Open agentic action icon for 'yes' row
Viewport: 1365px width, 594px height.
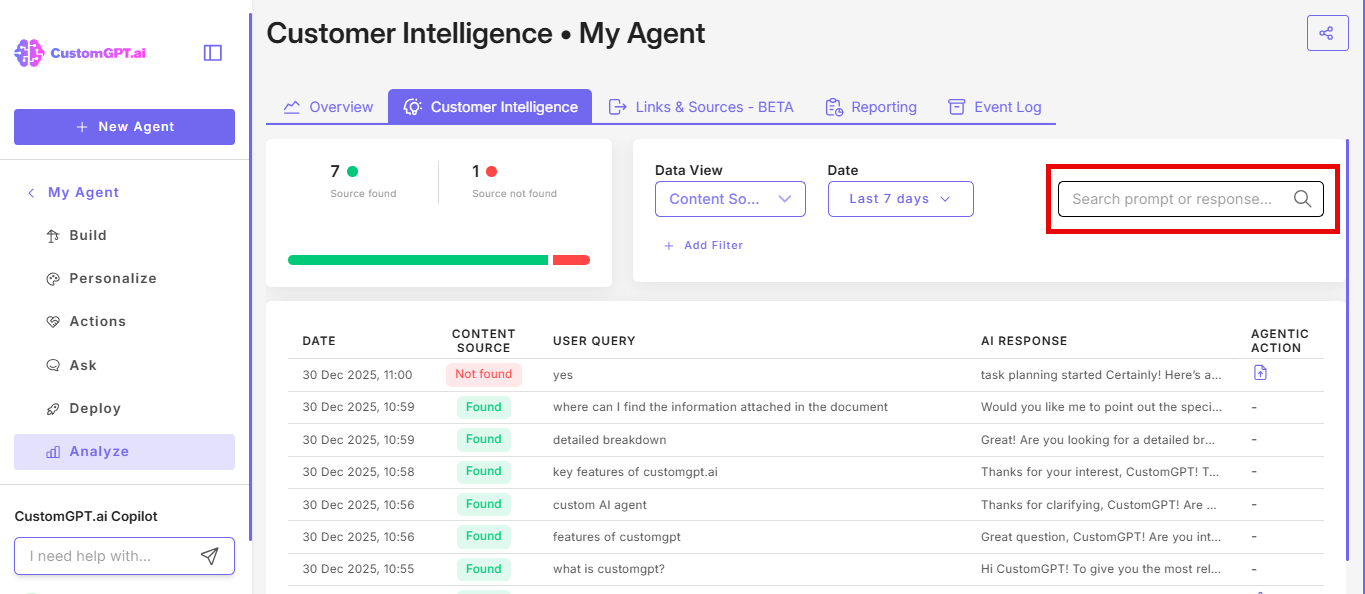click(x=1260, y=373)
